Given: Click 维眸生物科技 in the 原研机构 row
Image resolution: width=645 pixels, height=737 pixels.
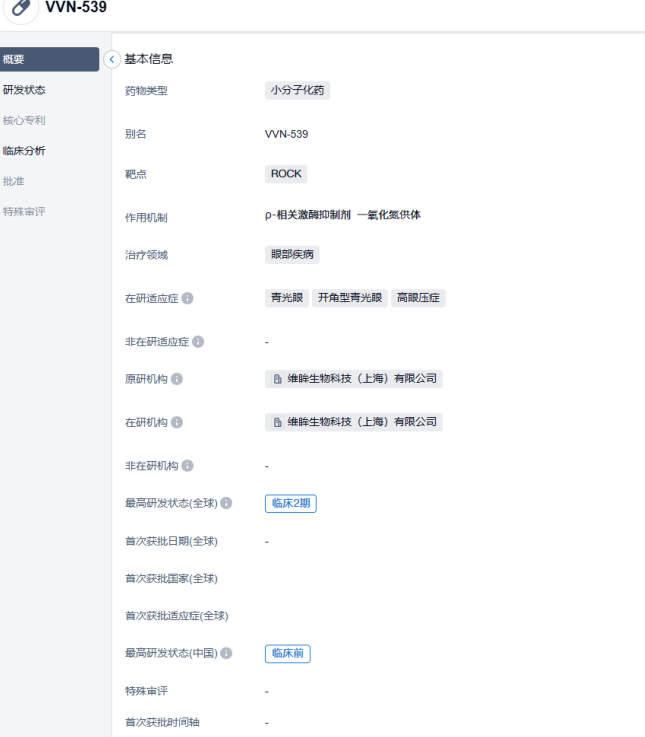Looking at the screenshot, I should (353, 379).
